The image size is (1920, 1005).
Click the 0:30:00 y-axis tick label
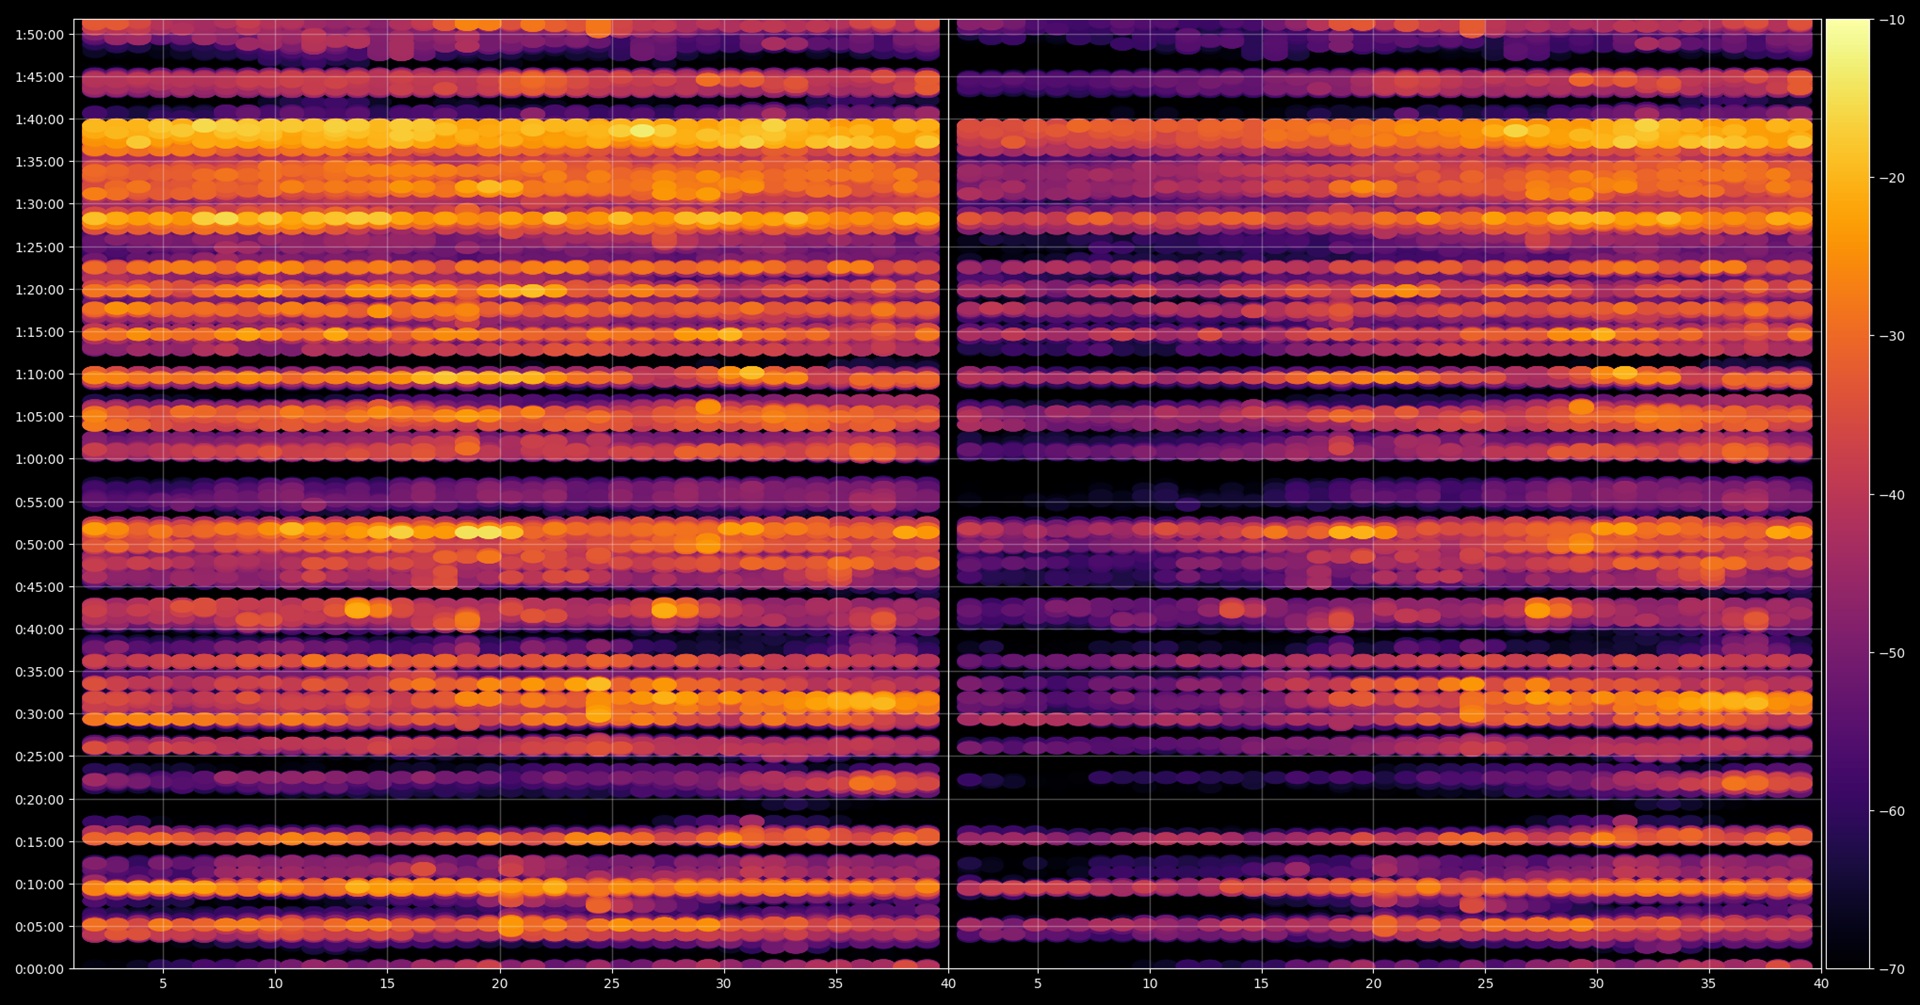pos(39,714)
